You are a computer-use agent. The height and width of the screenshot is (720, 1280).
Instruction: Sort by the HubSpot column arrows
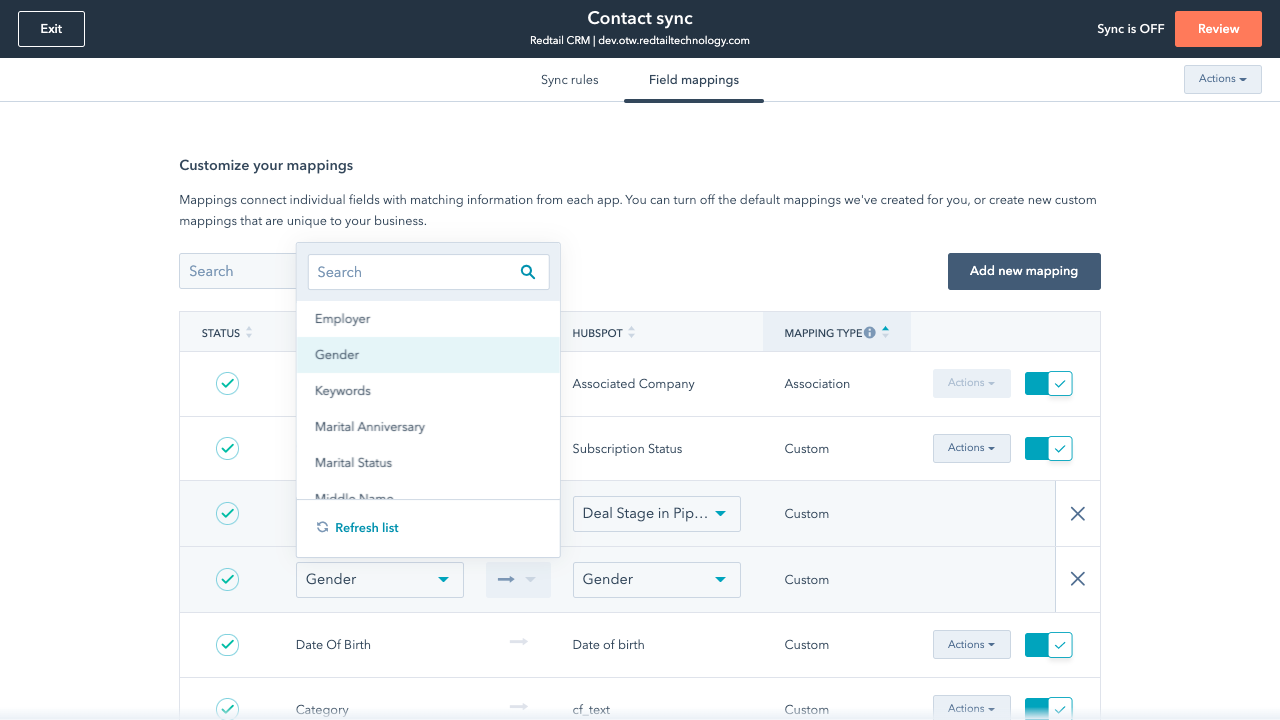(x=631, y=333)
